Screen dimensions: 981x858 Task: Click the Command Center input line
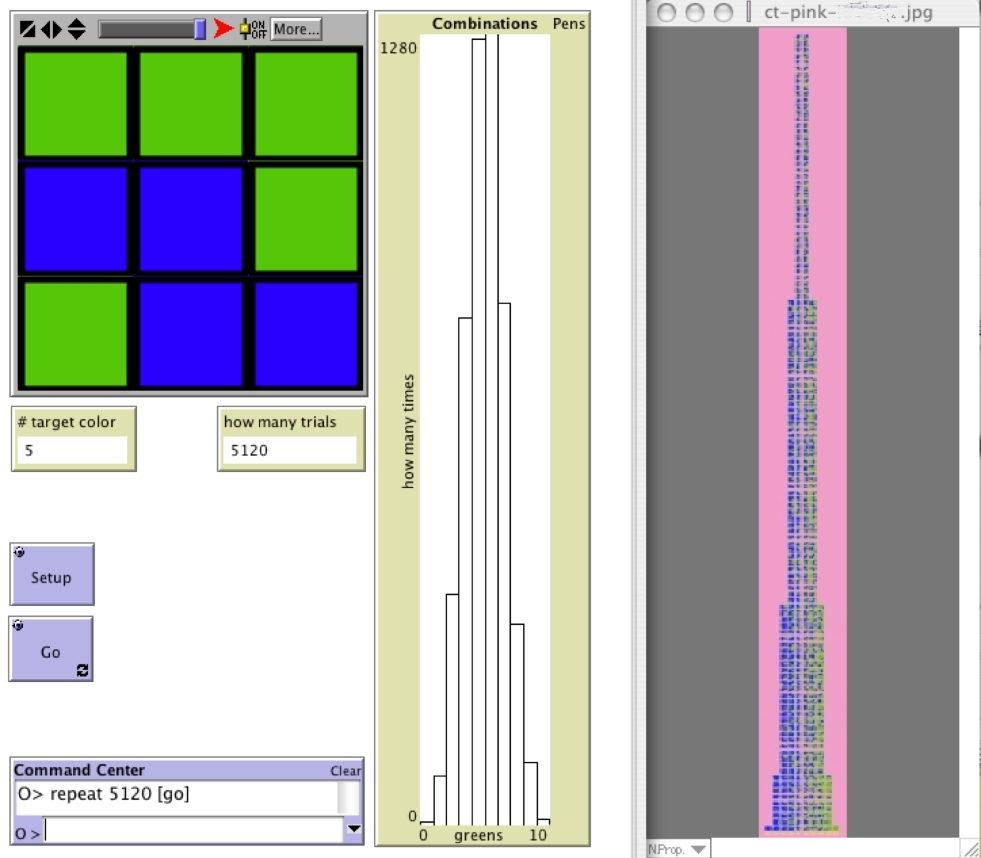(x=190, y=830)
